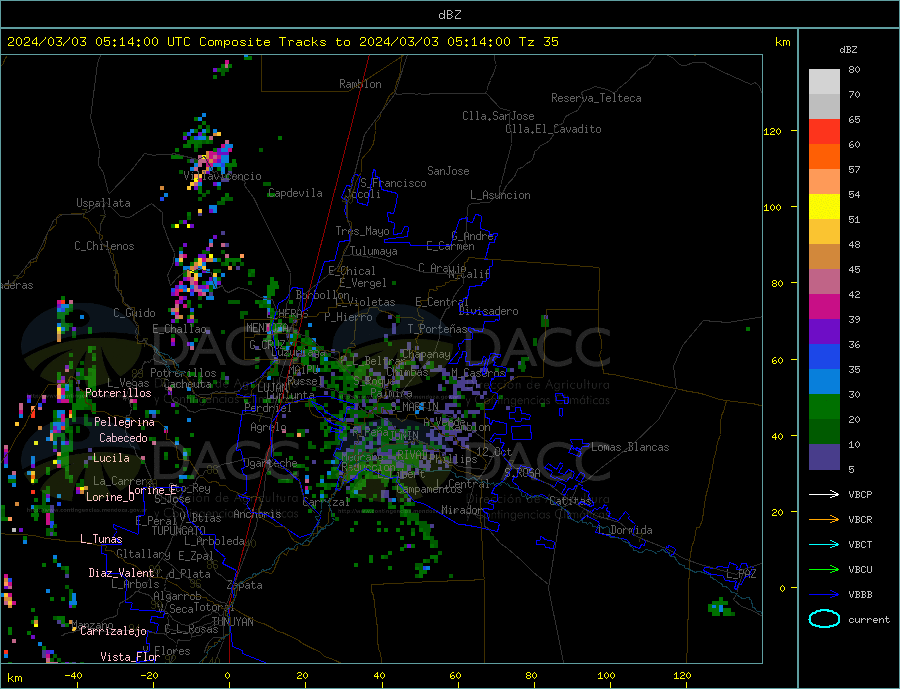Click the cyan VBCT arrow legend
This screenshot has width=900, height=689.
pyautogui.click(x=824, y=544)
